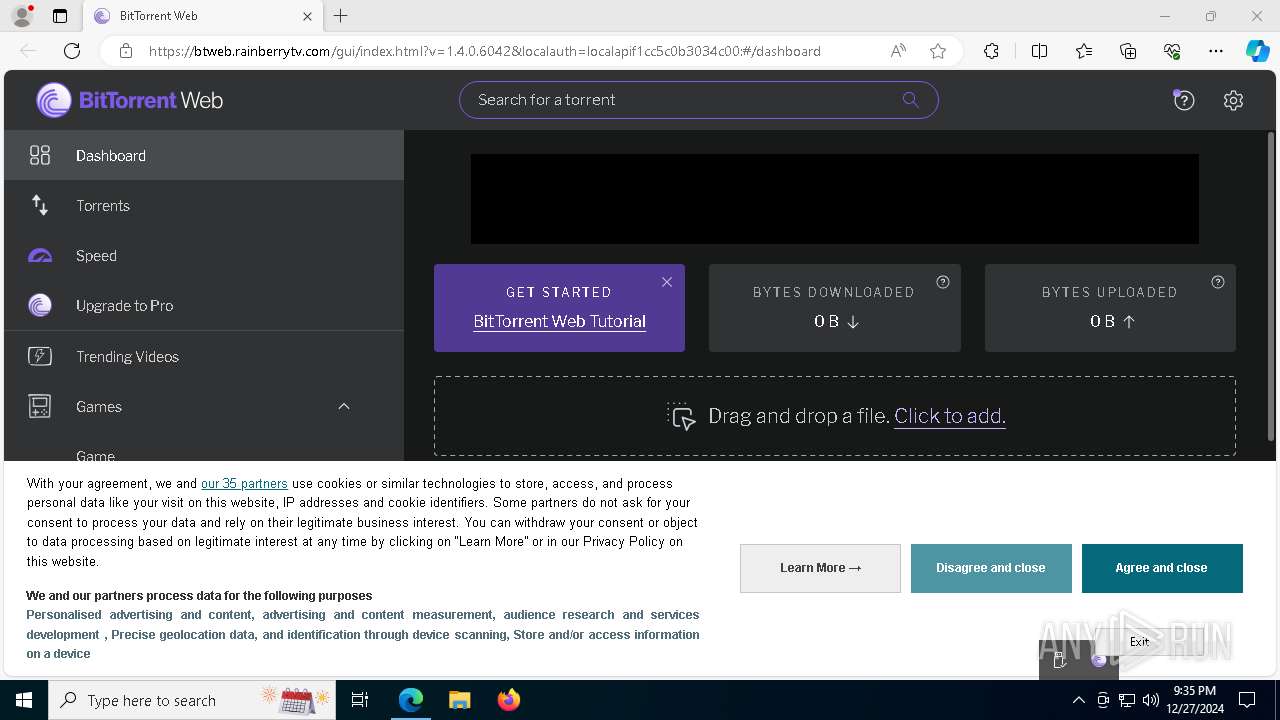1280x720 pixels.
Task: Click the Bytes Downloaded card
Action: point(835,308)
